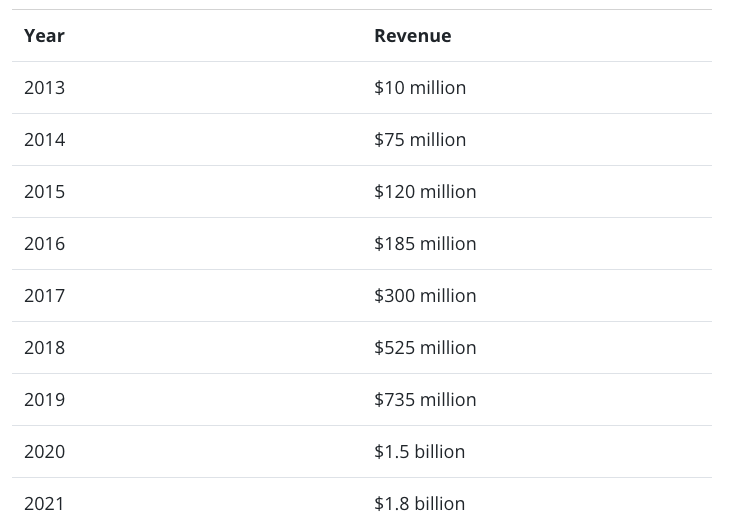Select the 2019 year cell
The image size is (745, 529).
click(44, 400)
